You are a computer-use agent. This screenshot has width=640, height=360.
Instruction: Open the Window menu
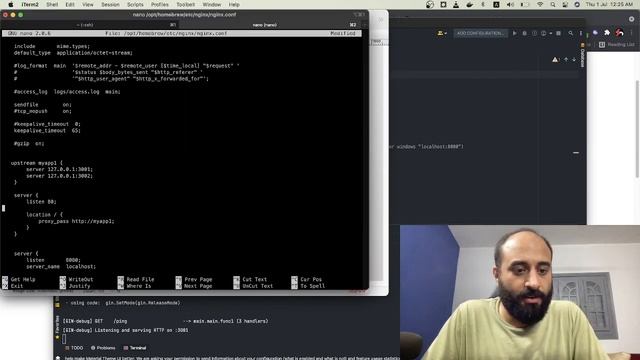[x=212, y=4]
